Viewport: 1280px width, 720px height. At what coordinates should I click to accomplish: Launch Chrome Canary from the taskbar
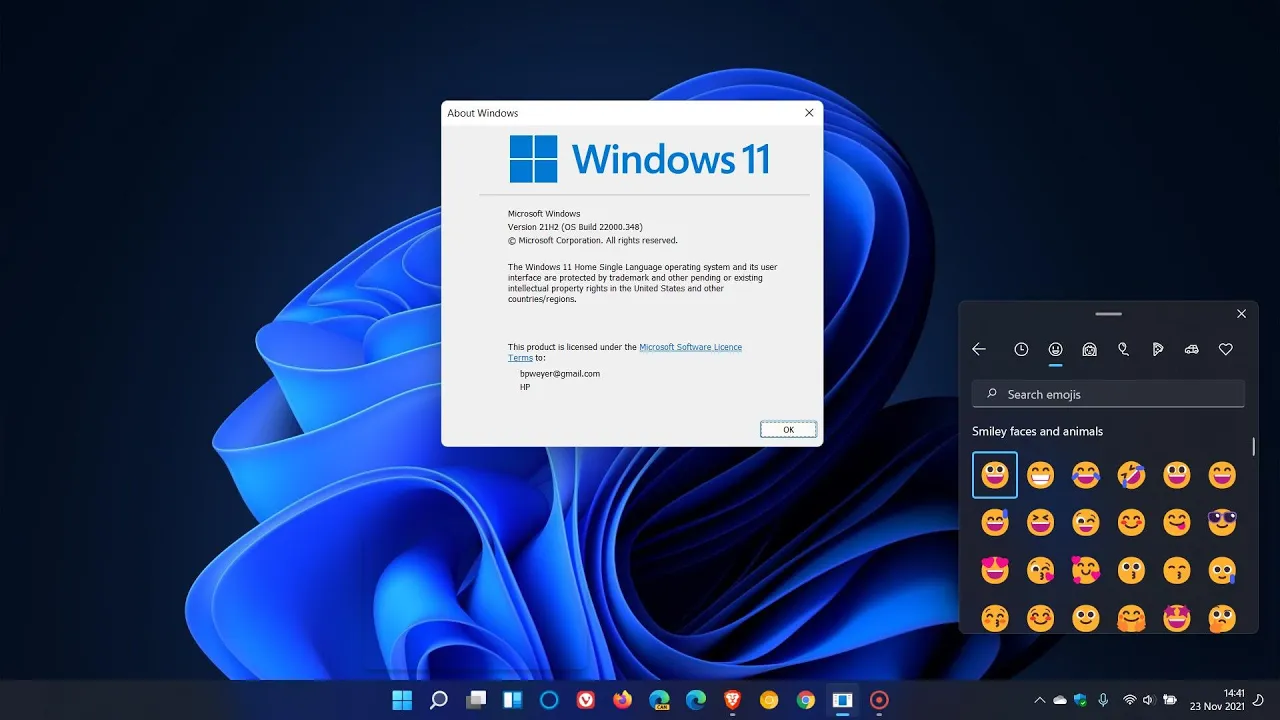click(769, 700)
